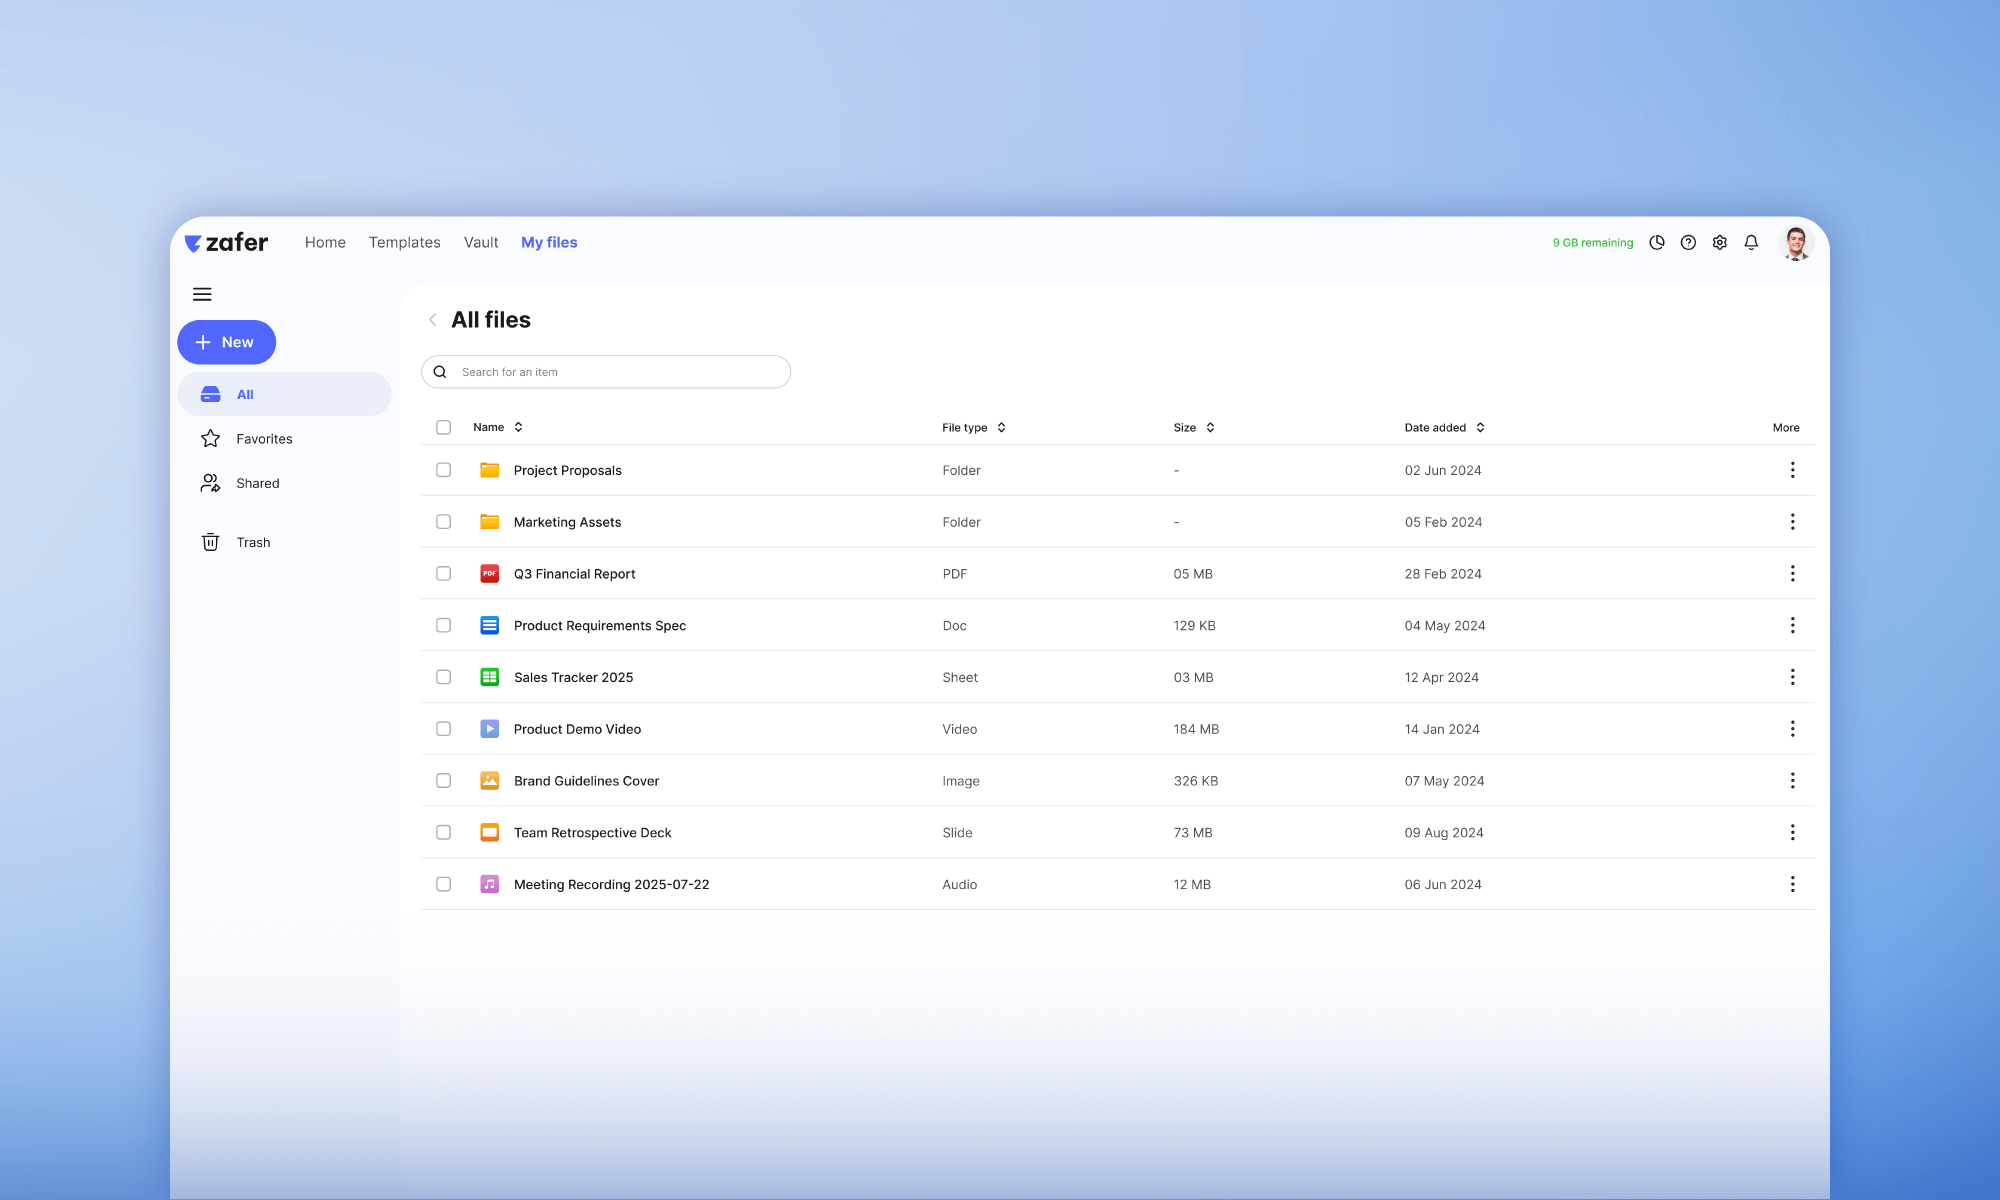Check the Product Demo Video checkbox
The height and width of the screenshot is (1200, 2000).
point(443,729)
